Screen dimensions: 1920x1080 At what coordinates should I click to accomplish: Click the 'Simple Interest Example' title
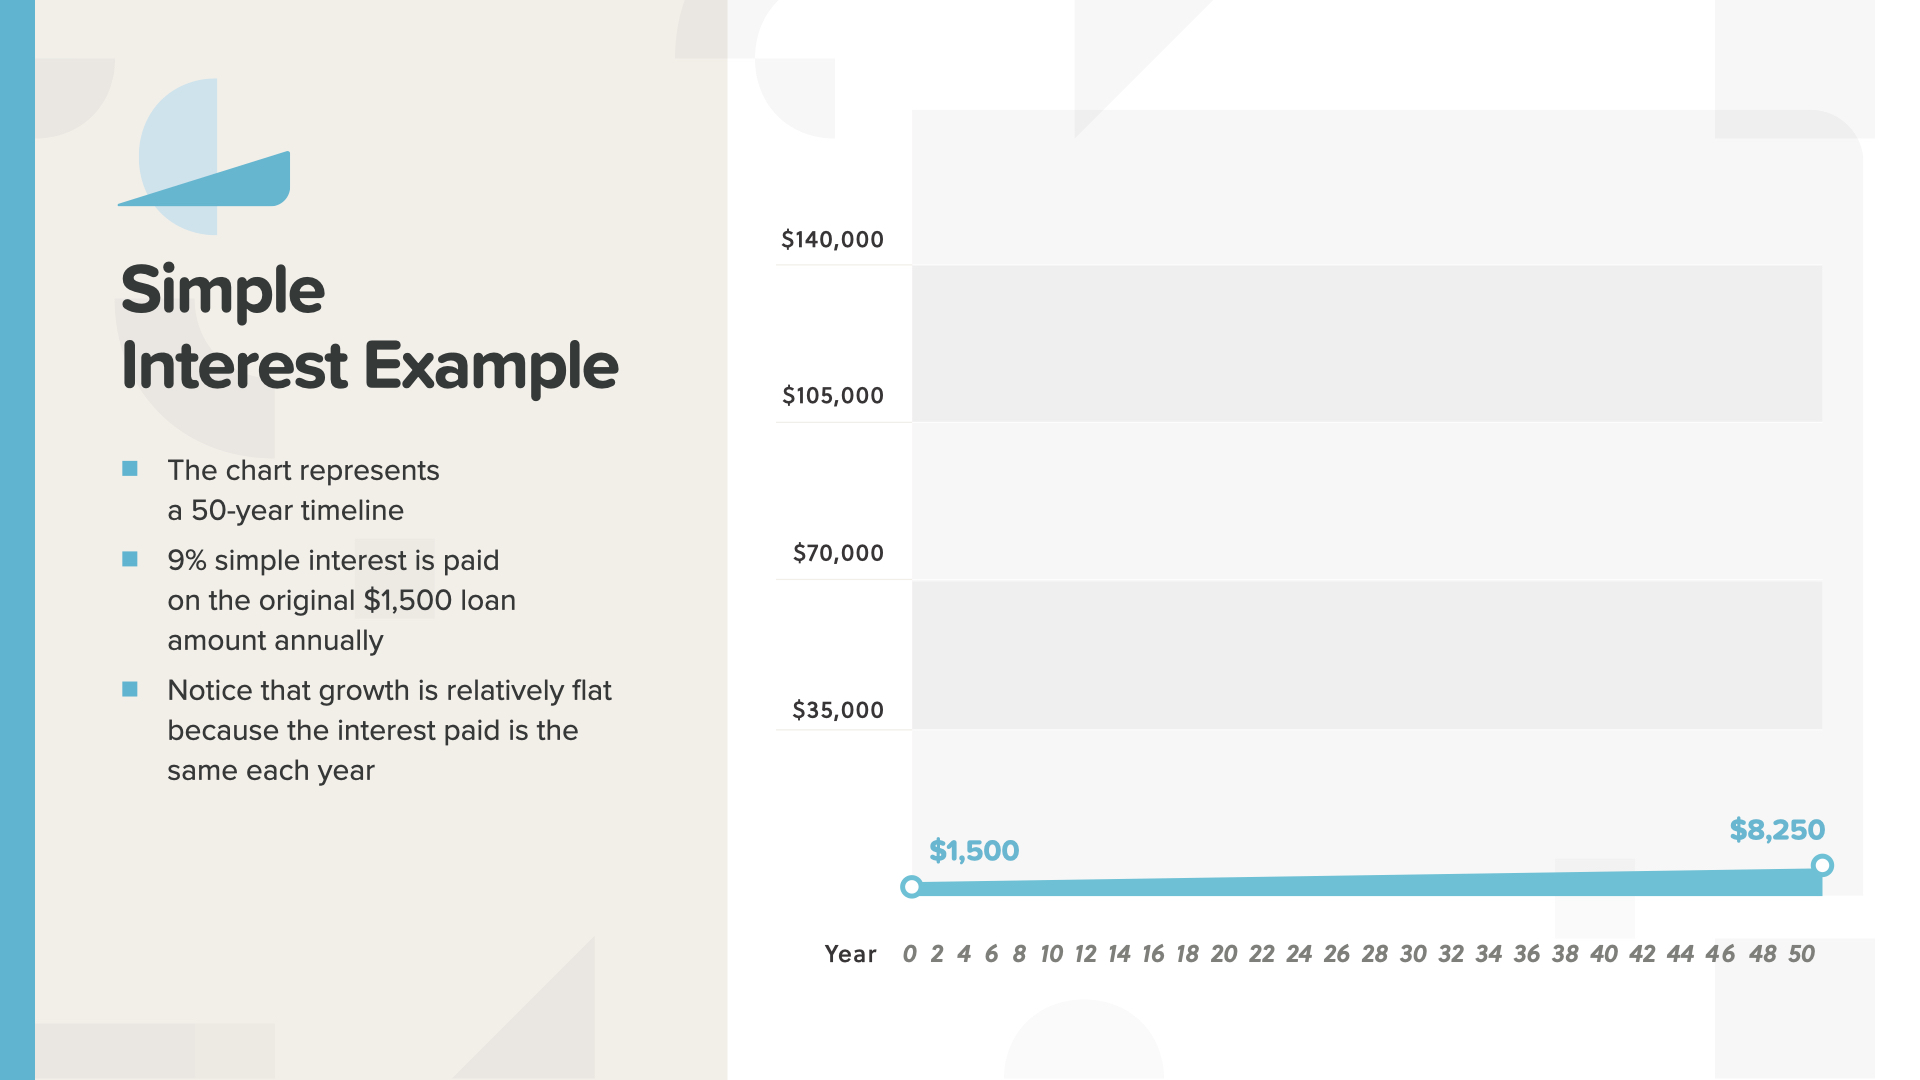[368, 328]
